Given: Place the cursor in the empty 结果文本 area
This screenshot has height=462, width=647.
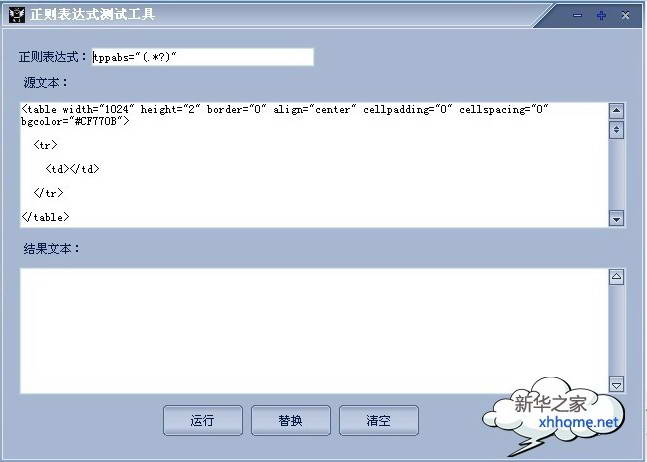Looking at the screenshot, I should coord(314,330).
